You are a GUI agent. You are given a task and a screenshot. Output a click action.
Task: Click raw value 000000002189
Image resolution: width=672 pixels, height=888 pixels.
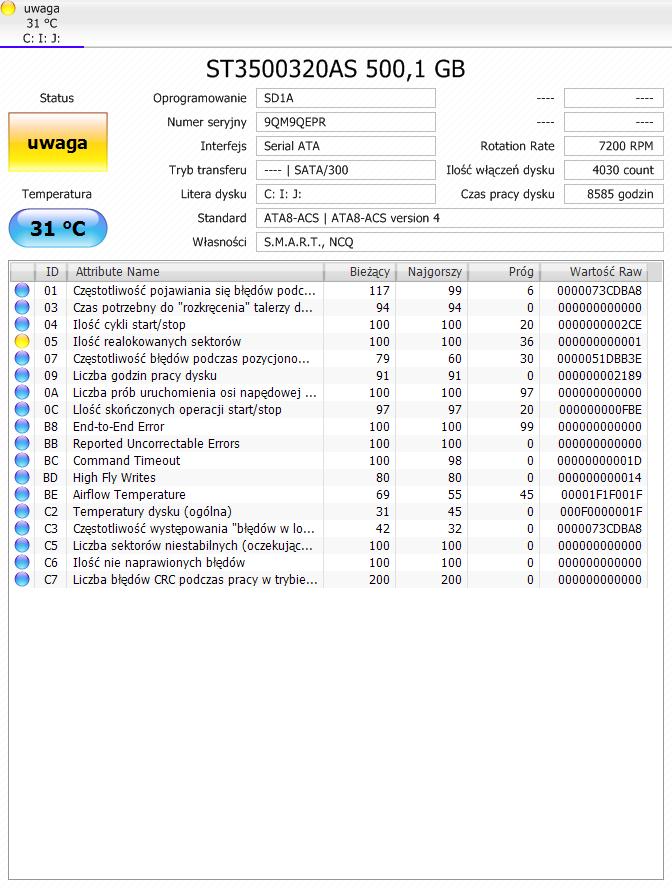click(x=600, y=375)
